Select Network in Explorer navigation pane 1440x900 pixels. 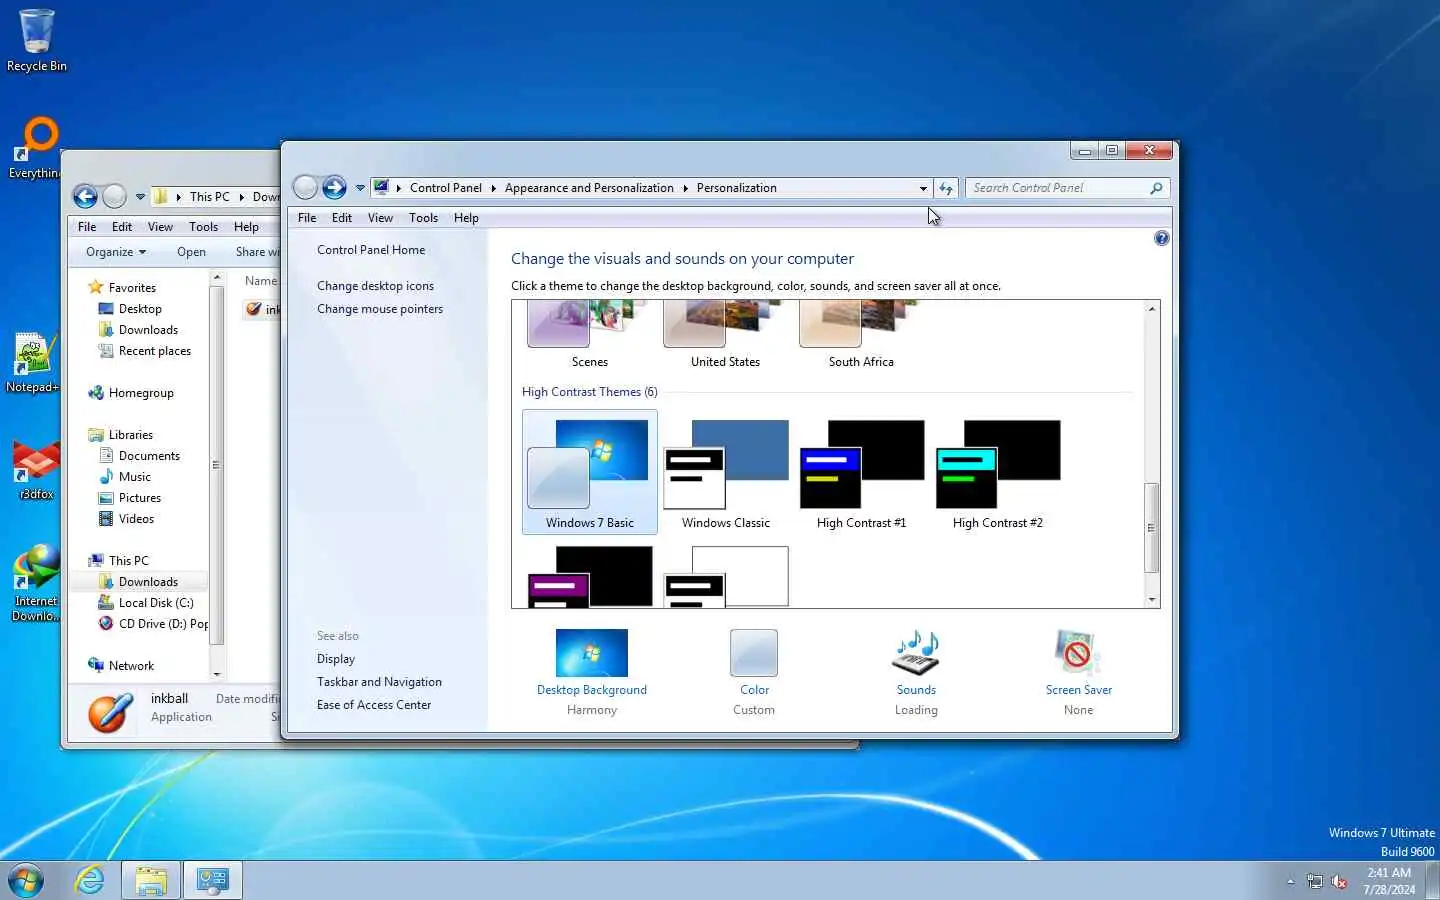[121, 666]
